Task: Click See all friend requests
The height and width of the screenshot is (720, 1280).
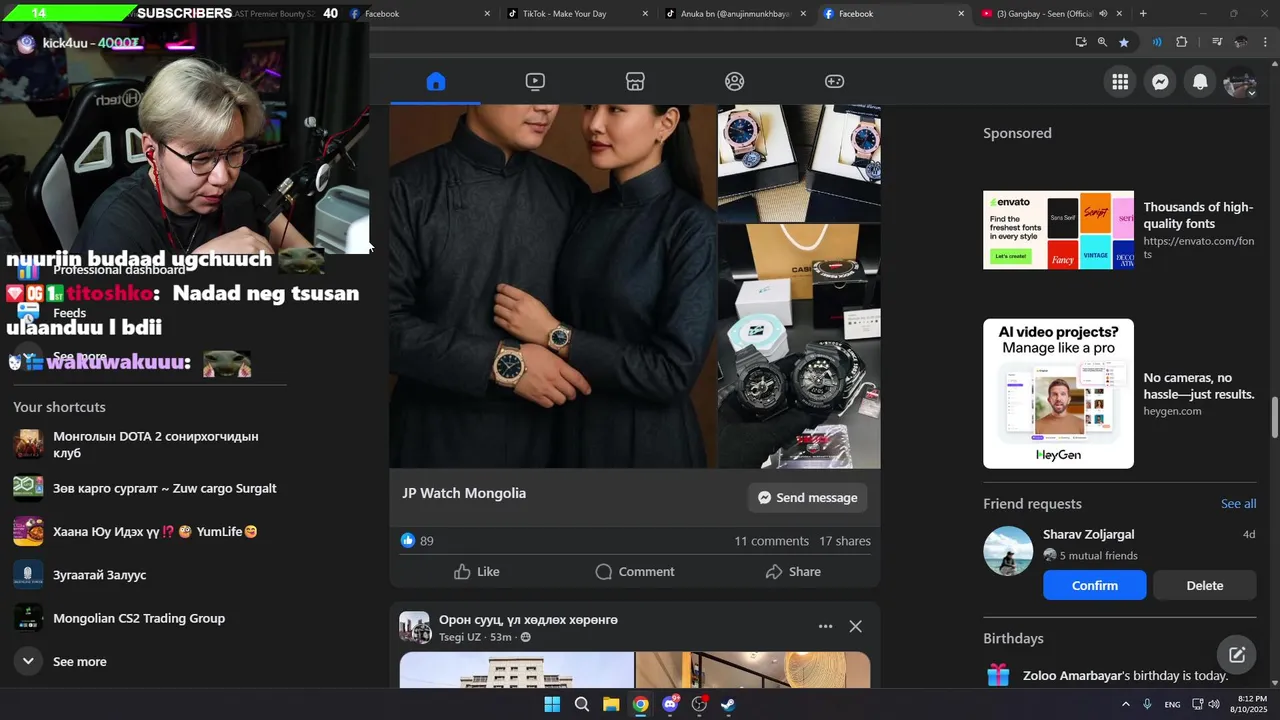Action: coord(1238,503)
